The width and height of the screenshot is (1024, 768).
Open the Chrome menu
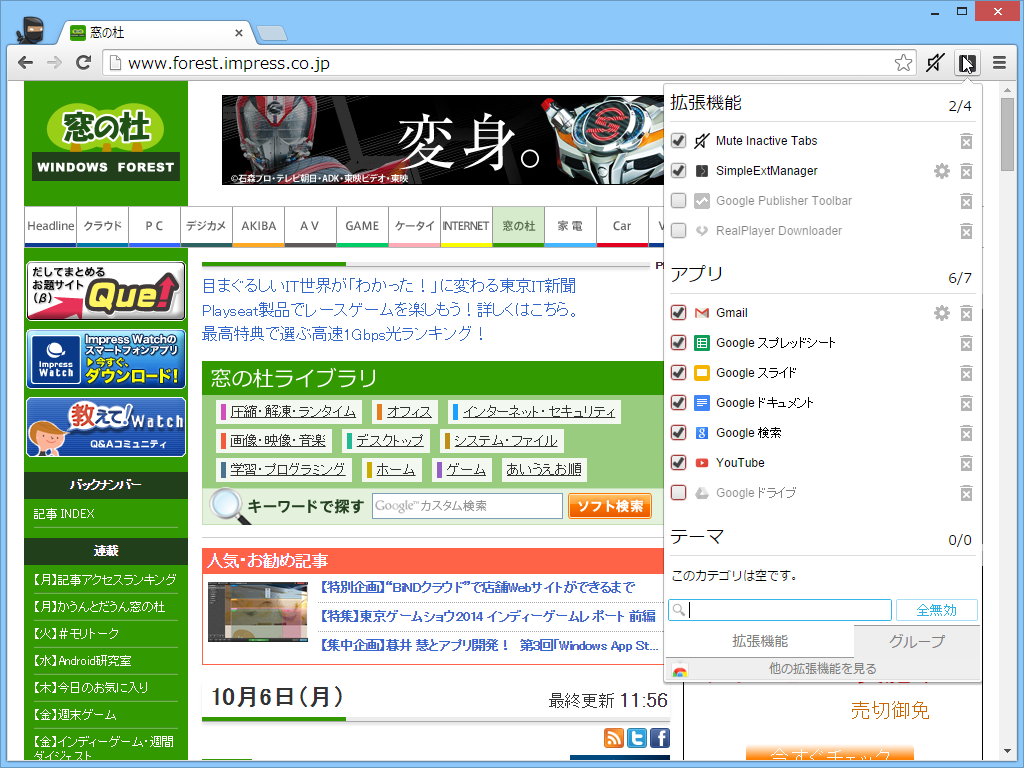click(997, 62)
